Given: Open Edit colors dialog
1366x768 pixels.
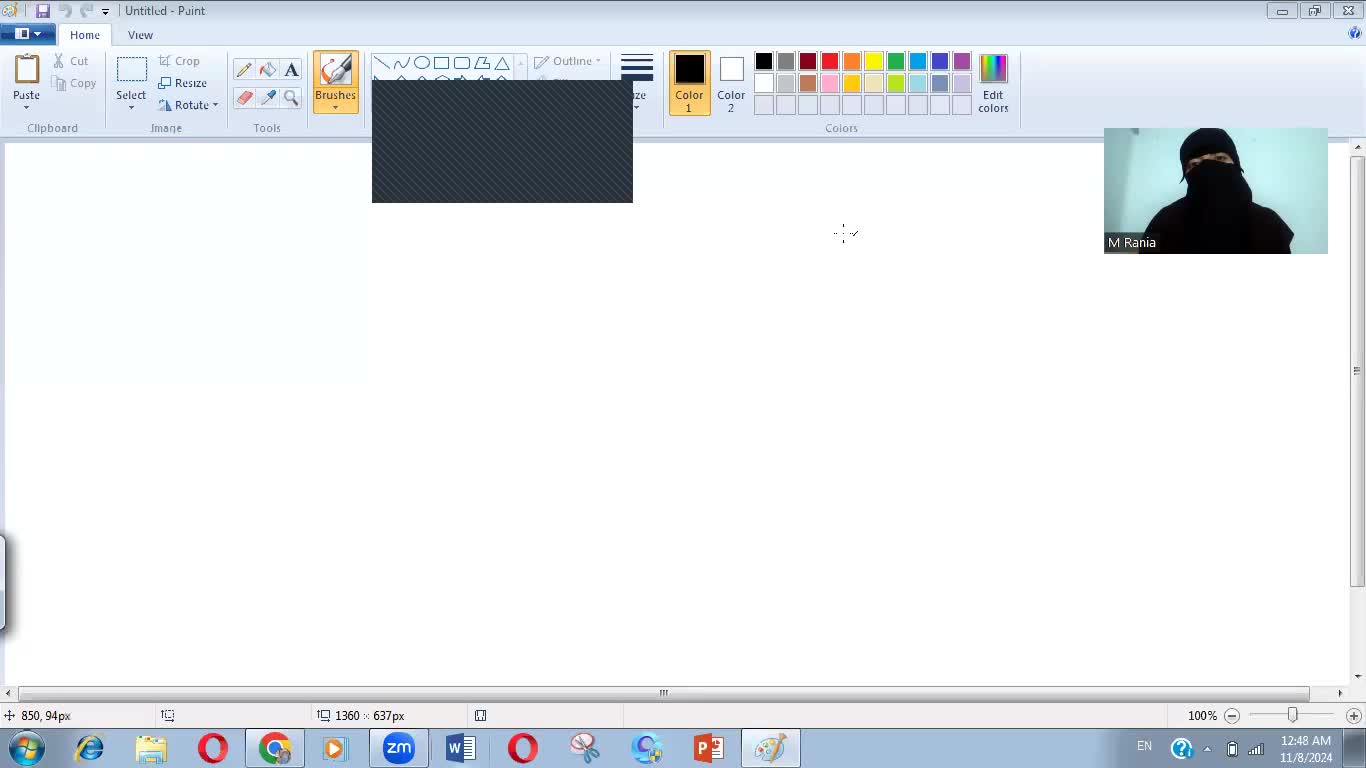Looking at the screenshot, I should 993,83.
